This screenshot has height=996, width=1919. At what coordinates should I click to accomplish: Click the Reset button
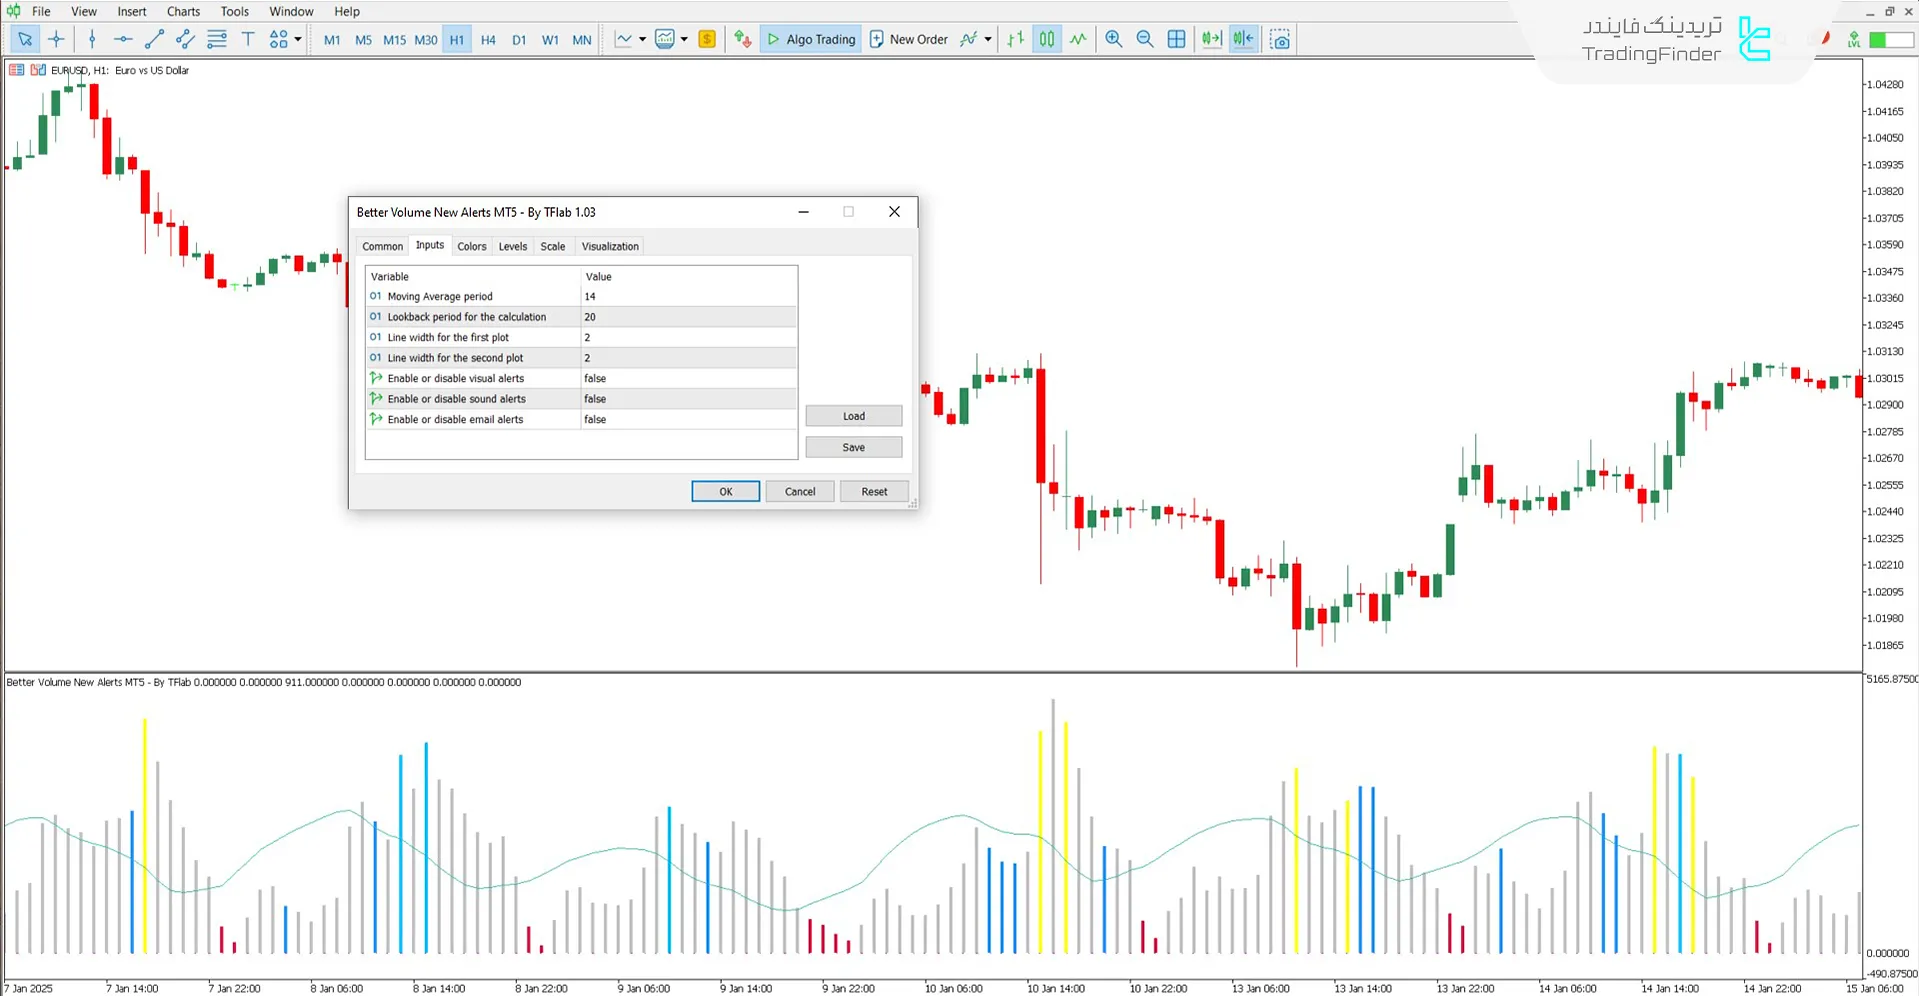(x=874, y=491)
